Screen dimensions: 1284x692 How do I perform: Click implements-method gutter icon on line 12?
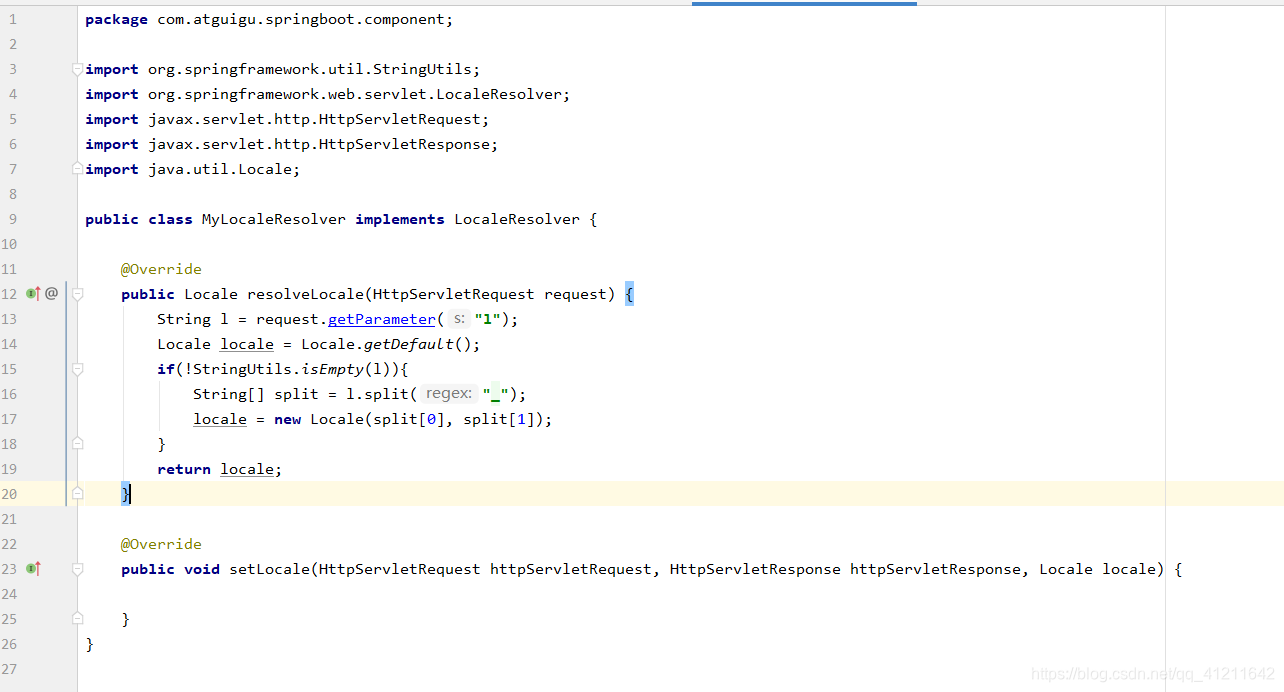tap(33, 293)
